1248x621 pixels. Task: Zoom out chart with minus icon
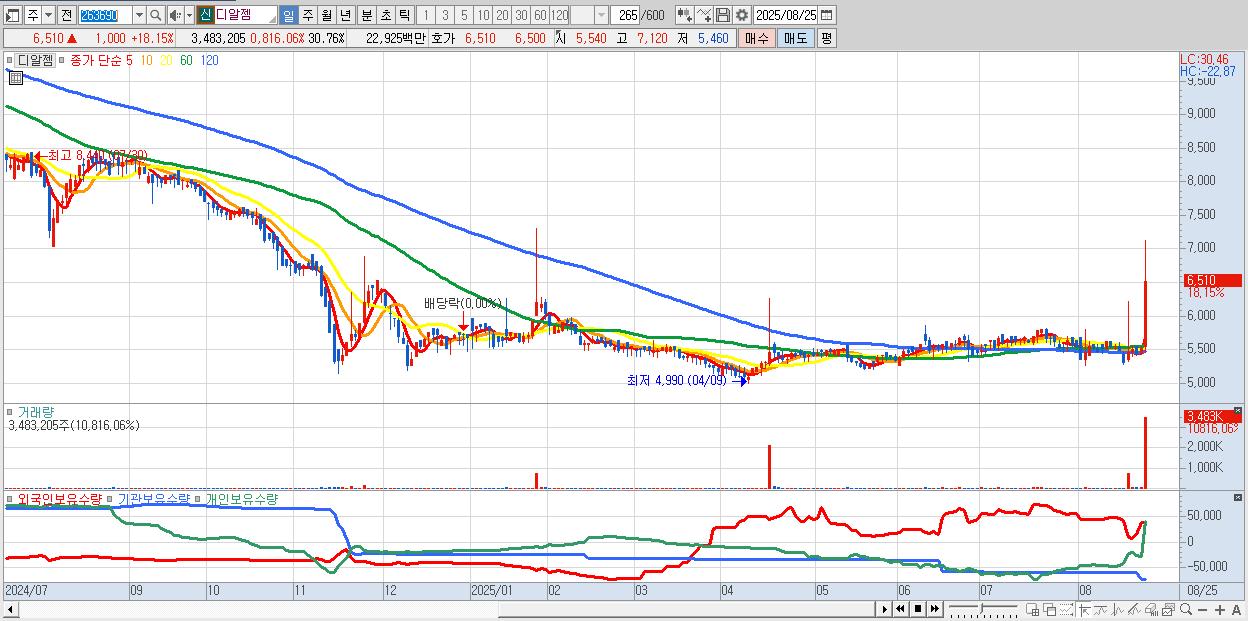click(1202, 610)
